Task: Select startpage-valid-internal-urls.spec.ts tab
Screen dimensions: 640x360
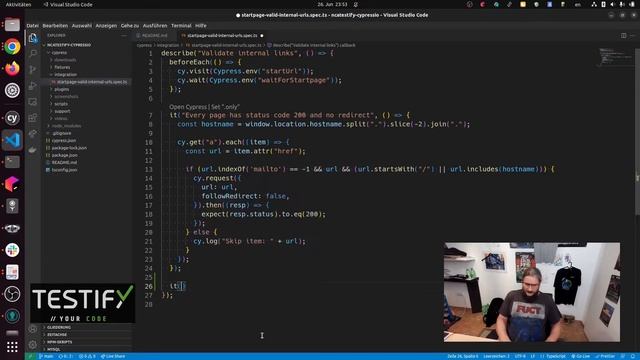Action: click(x=222, y=36)
